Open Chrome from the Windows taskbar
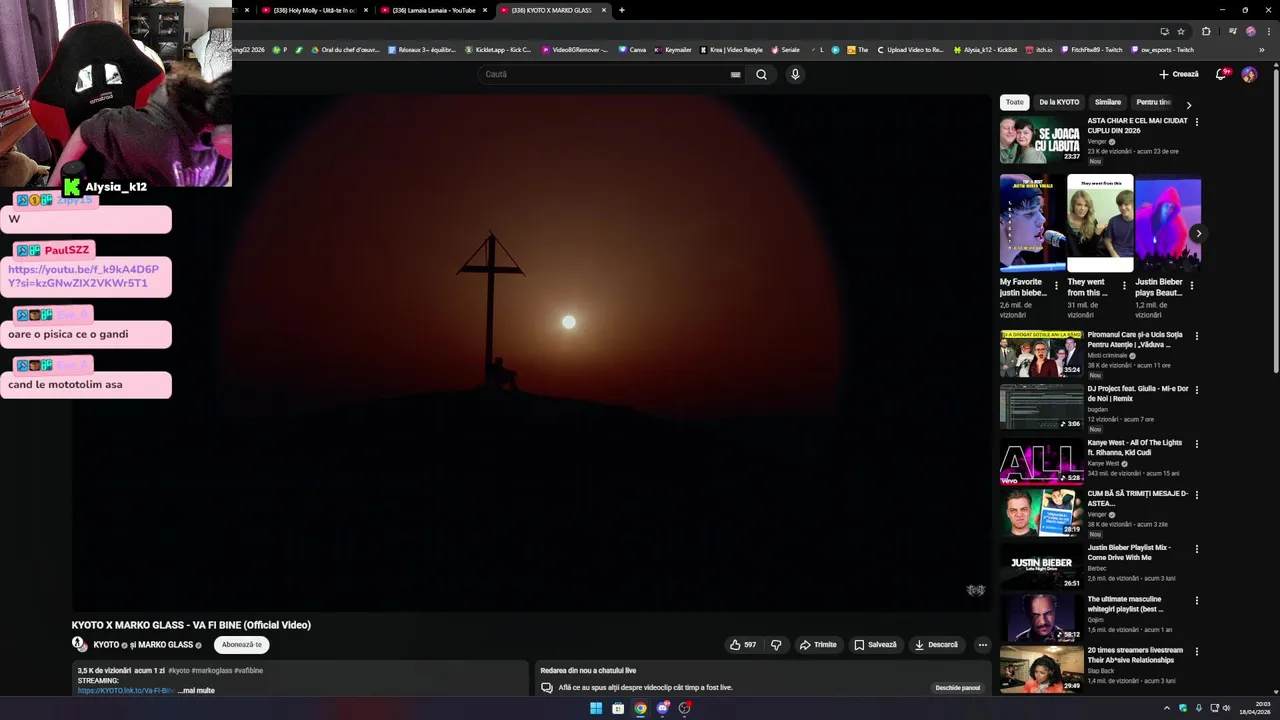This screenshot has width=1280, height=720. 640,708
